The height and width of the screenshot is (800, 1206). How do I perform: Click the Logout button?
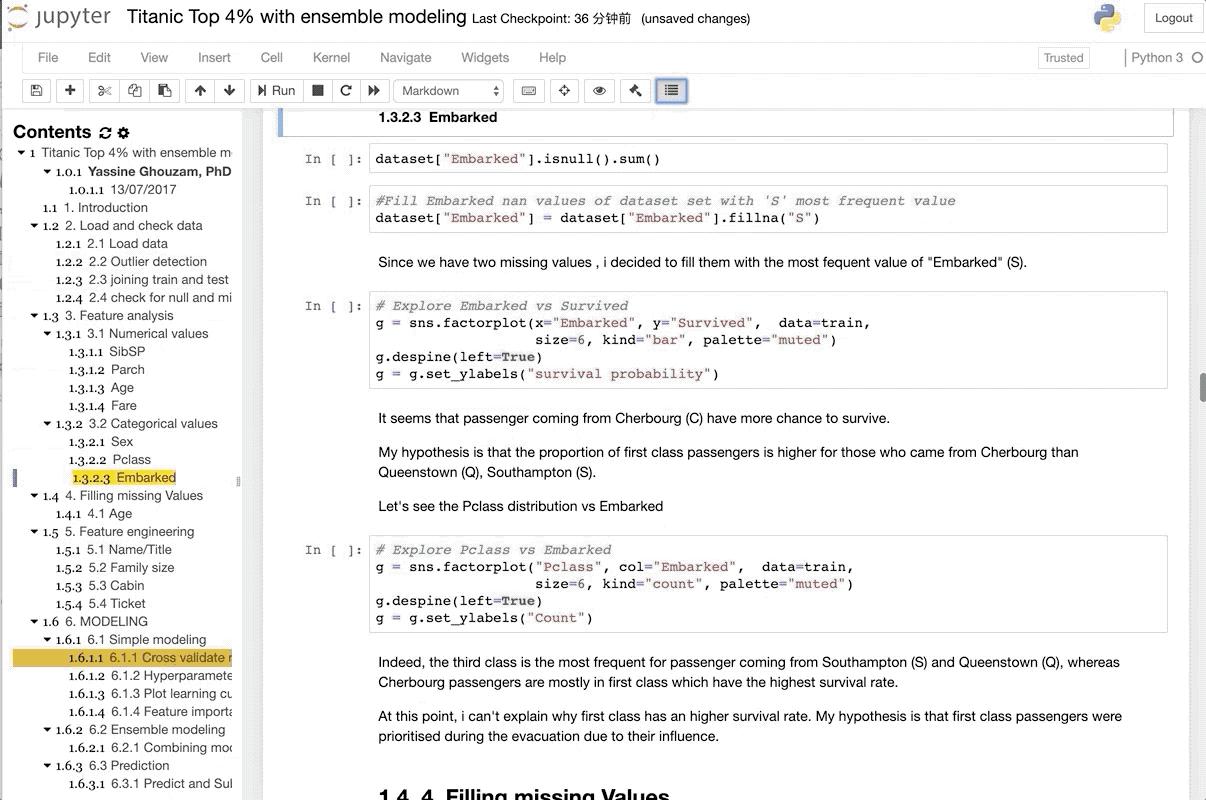[1172, 17]
